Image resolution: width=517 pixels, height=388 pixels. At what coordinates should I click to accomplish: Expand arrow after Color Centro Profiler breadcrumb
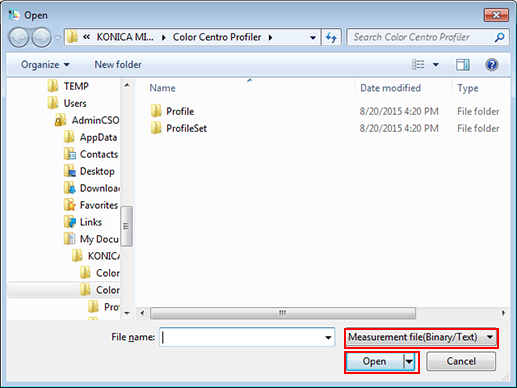point(270,37)
